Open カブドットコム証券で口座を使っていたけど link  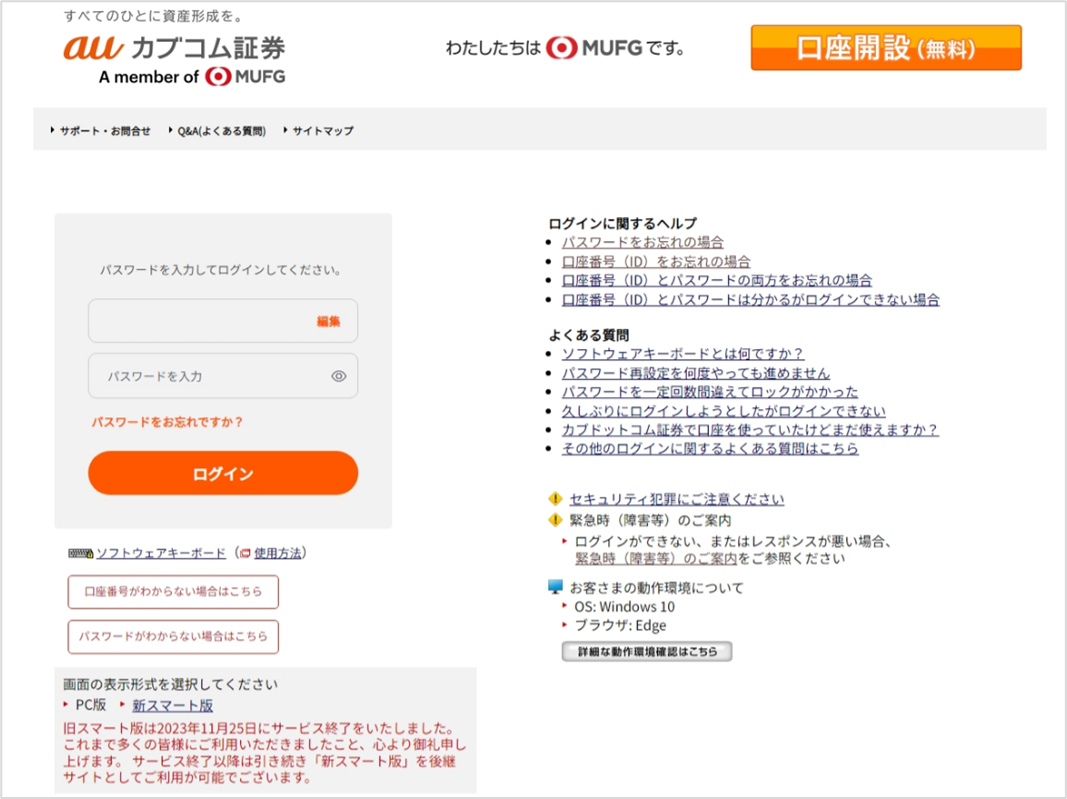click(x=750, y=430)
